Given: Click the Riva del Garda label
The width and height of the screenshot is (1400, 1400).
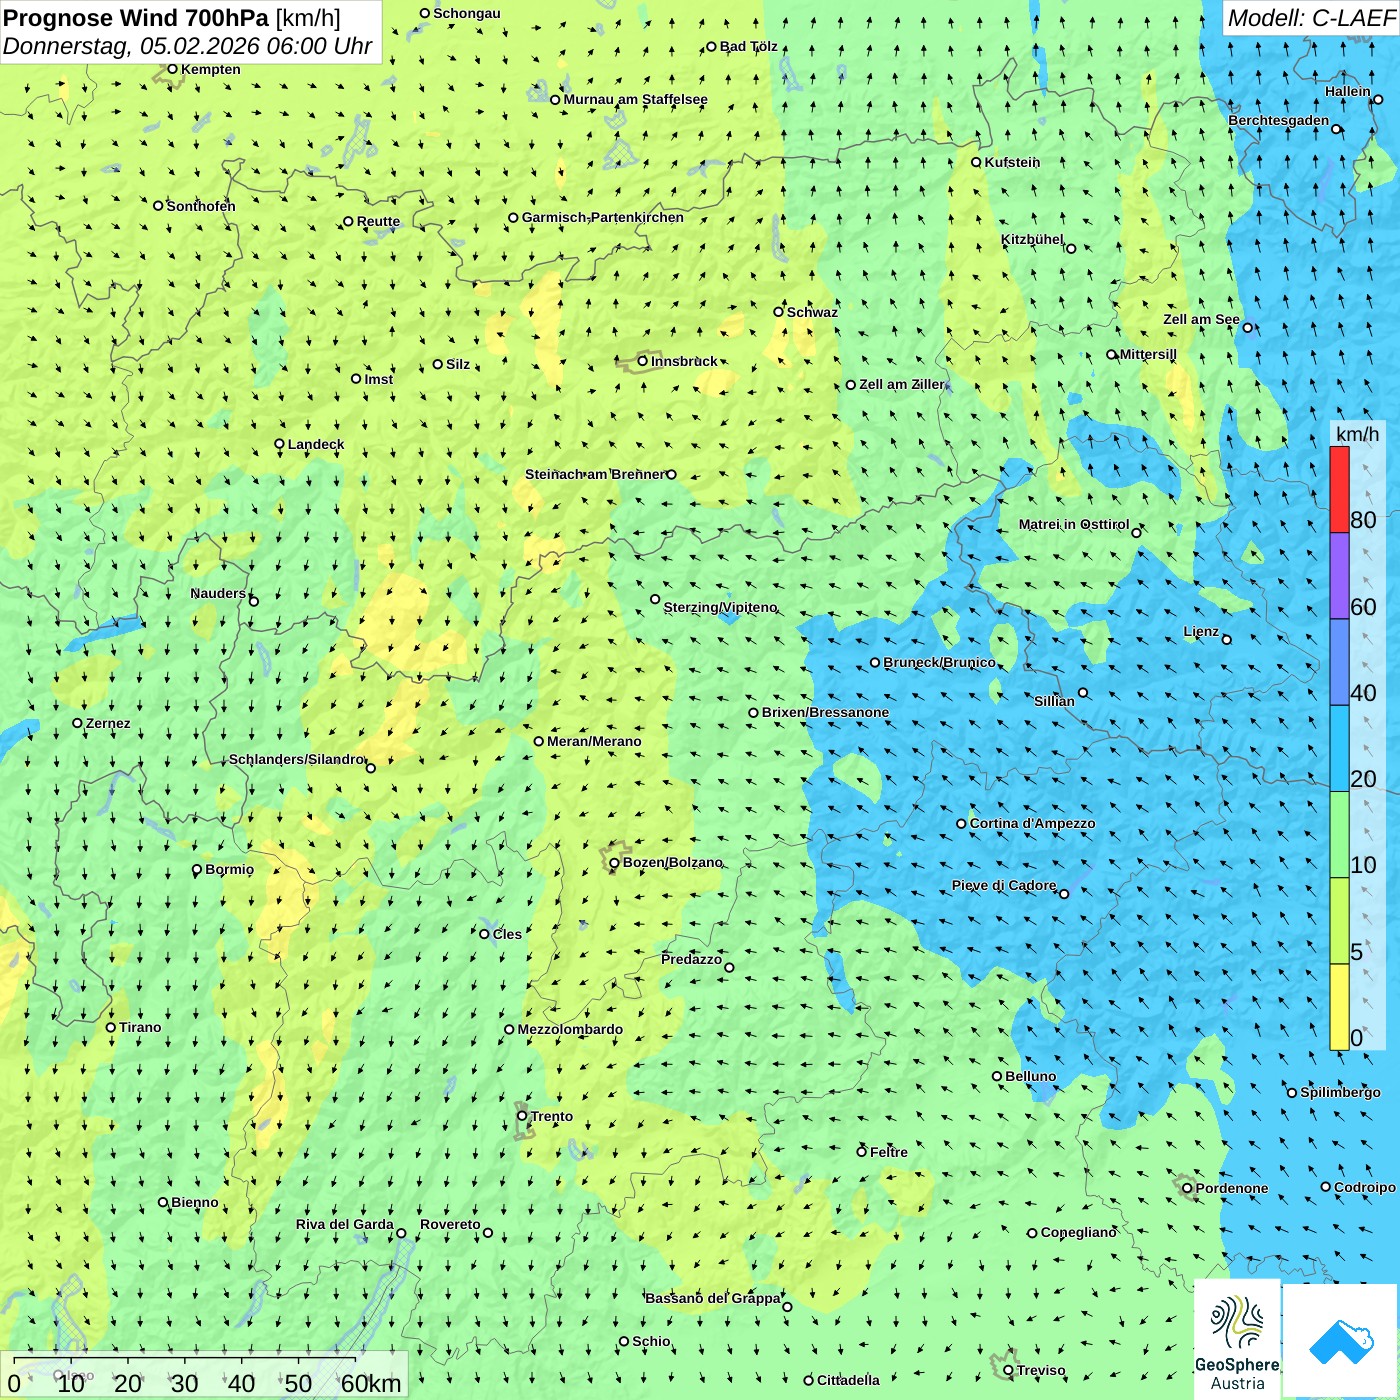Looking at the screenshot, I should 345,1224.
